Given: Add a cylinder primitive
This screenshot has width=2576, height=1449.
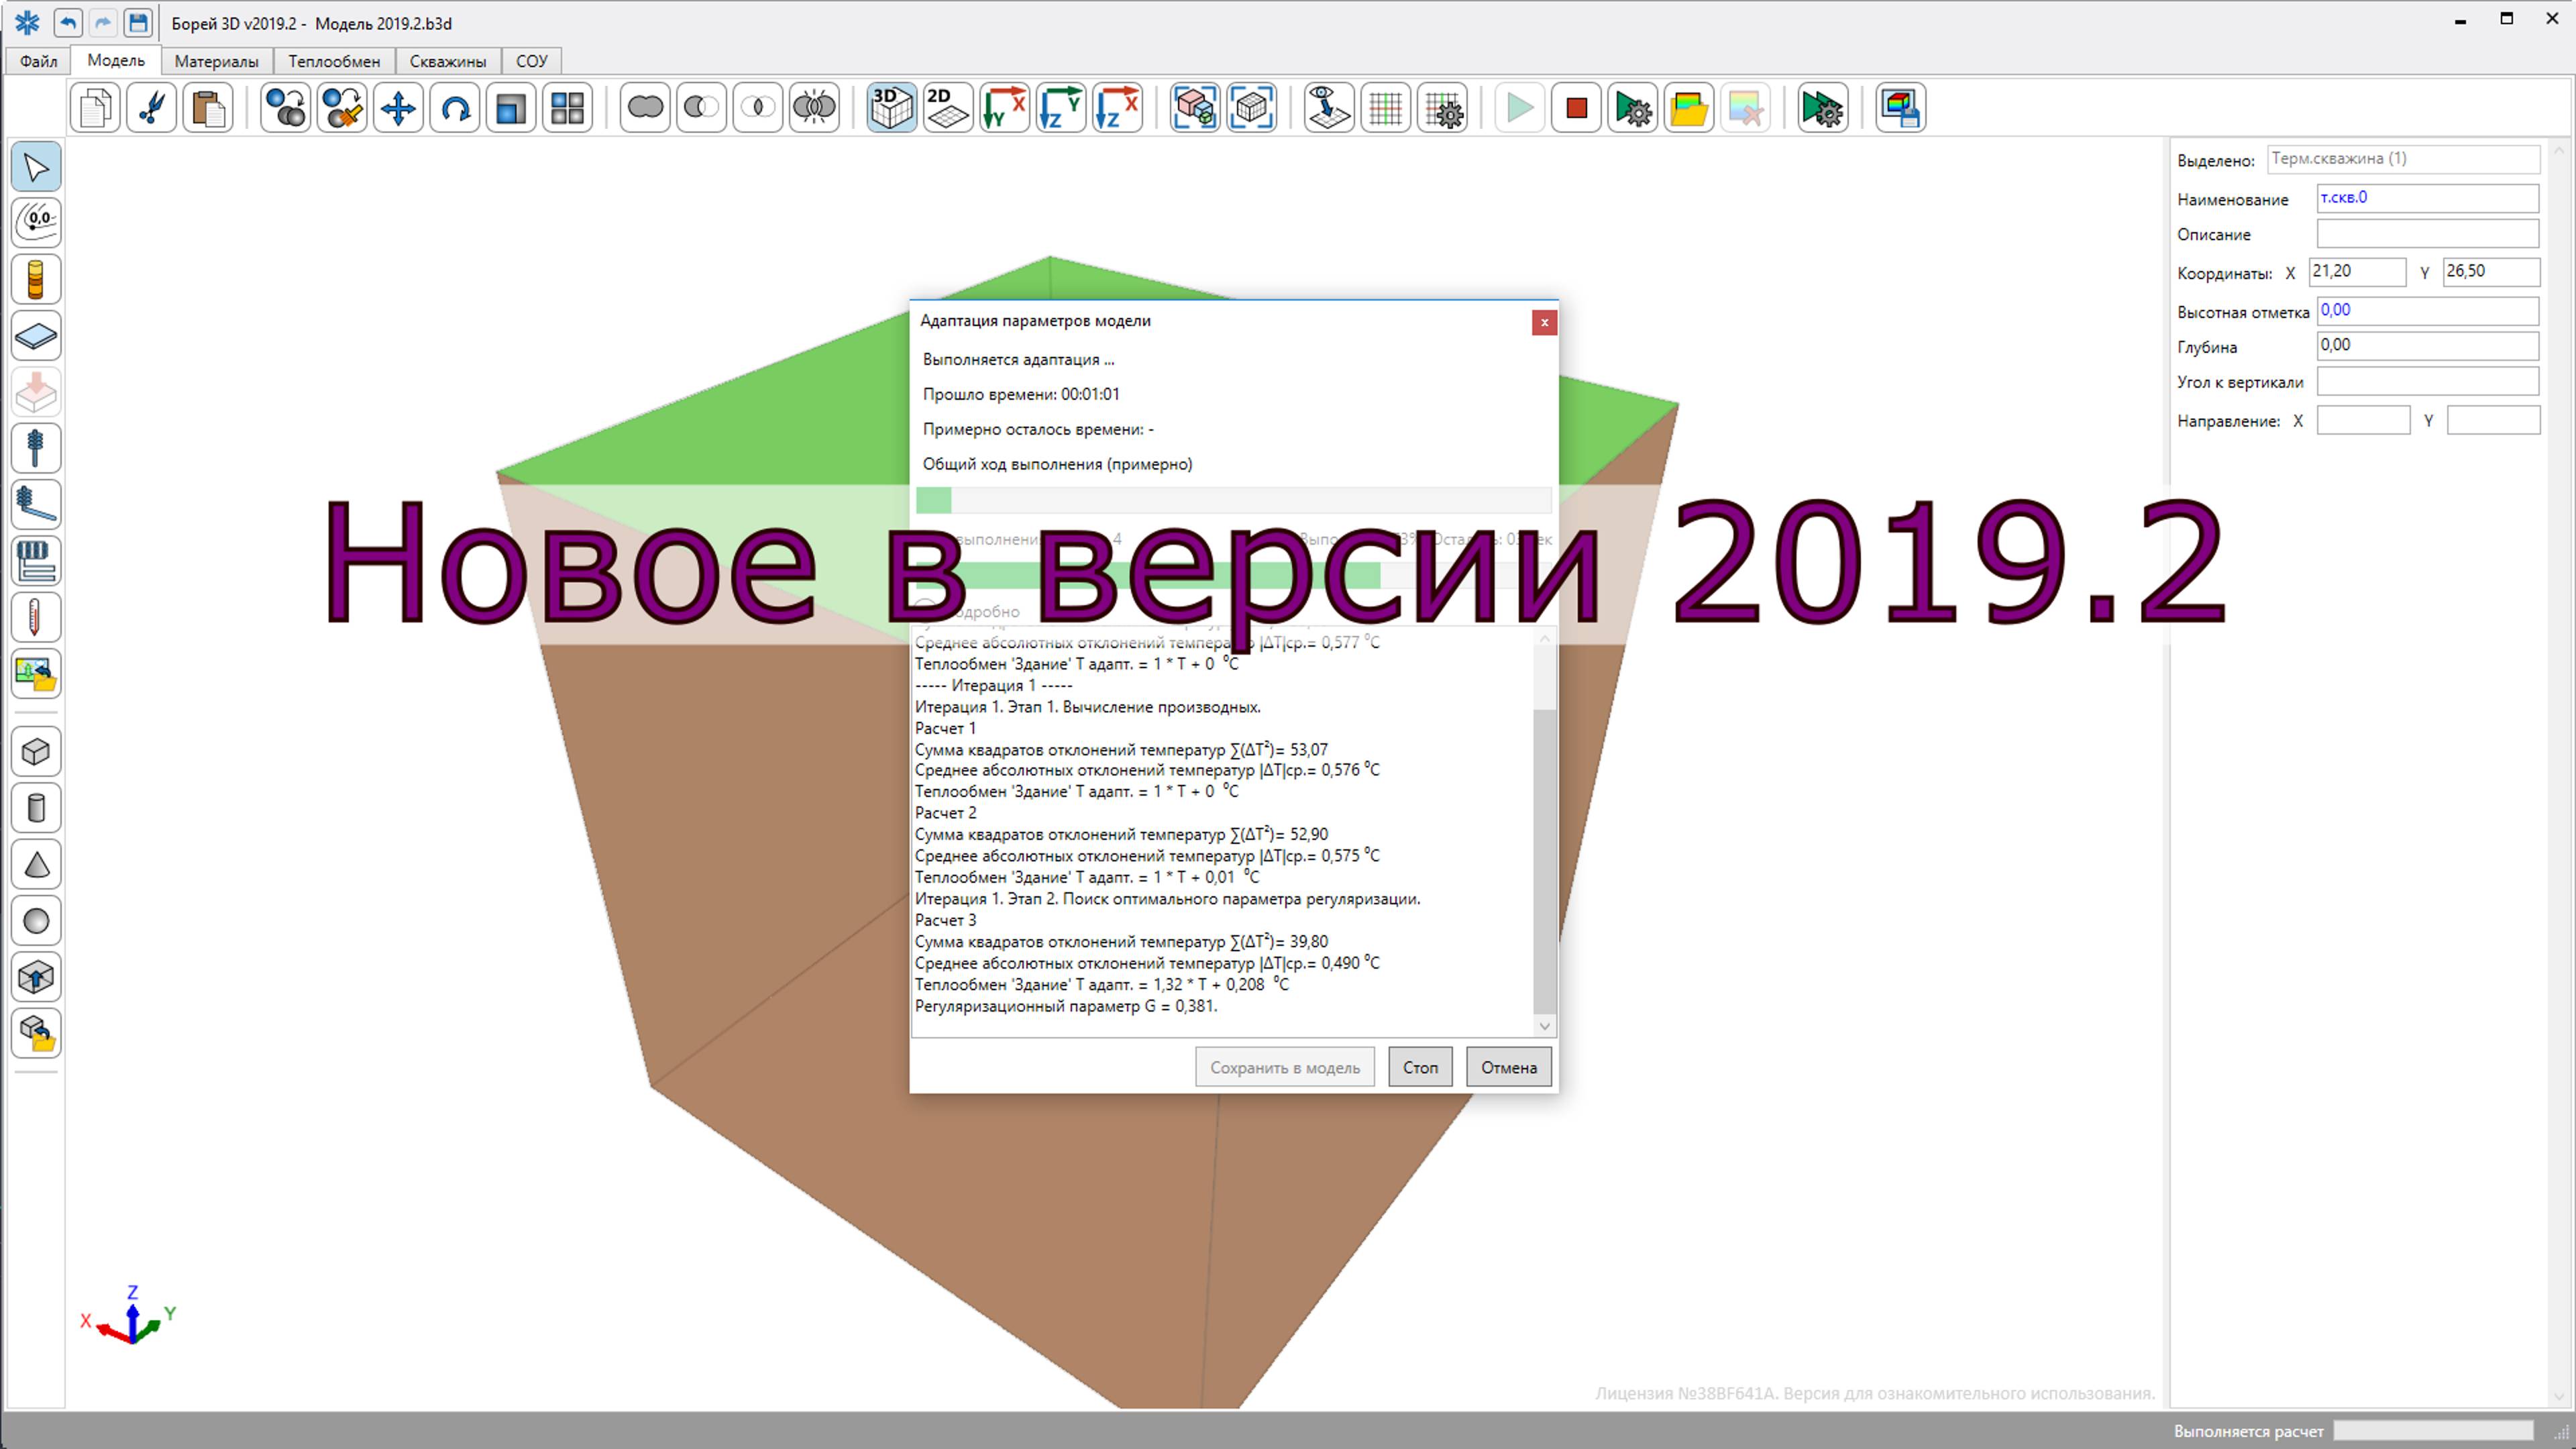Looking at the screenshot, I should point(36,808).
